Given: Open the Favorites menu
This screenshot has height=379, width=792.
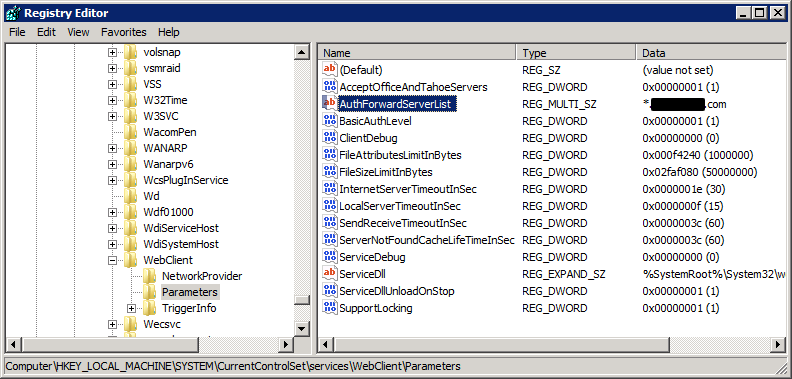Looking at the screenshot, I should tap(124, 32).
